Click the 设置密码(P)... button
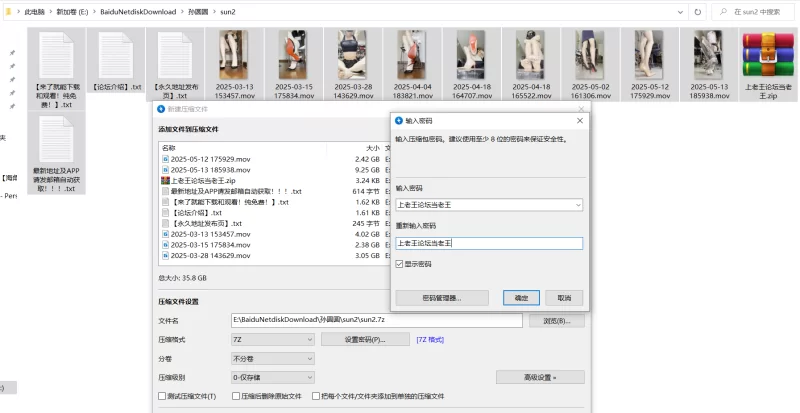Image resolution: width=800 pixels, height=413 pixels. point(365,339)
